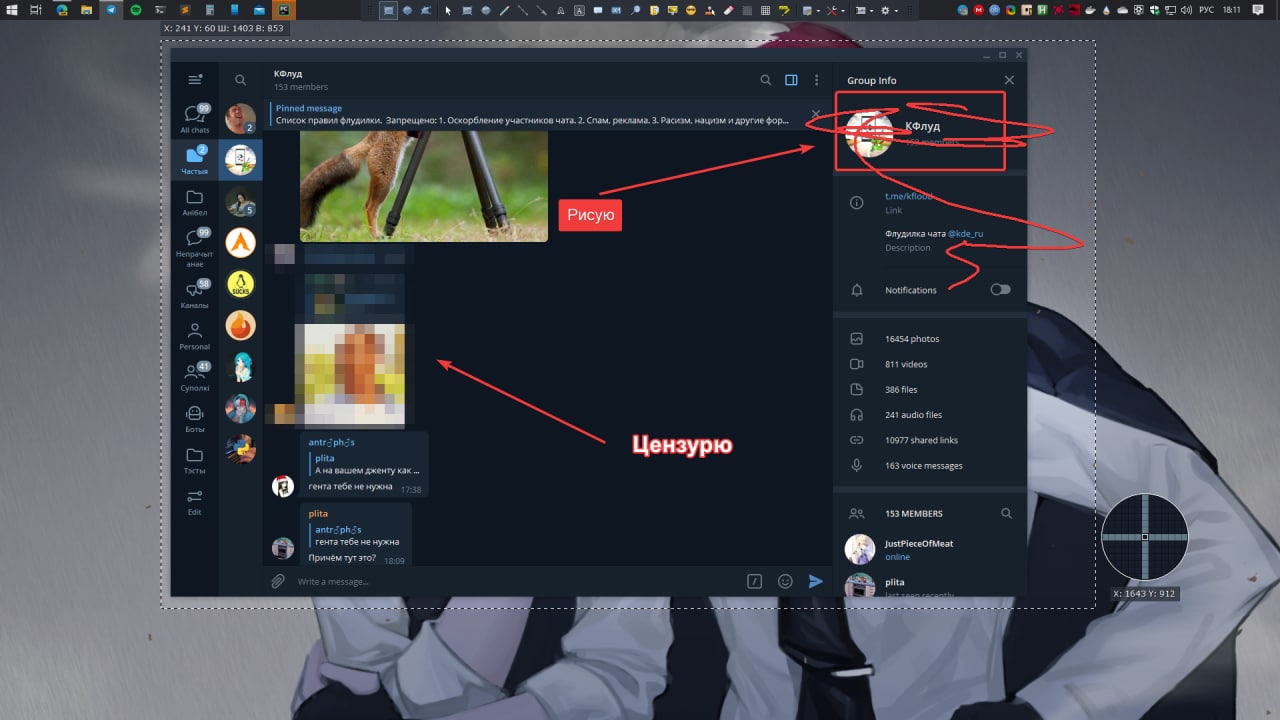Open the chat with orange arrow logo avatar
Screen dimensions: 1280x720
click(x=240, y=242)
